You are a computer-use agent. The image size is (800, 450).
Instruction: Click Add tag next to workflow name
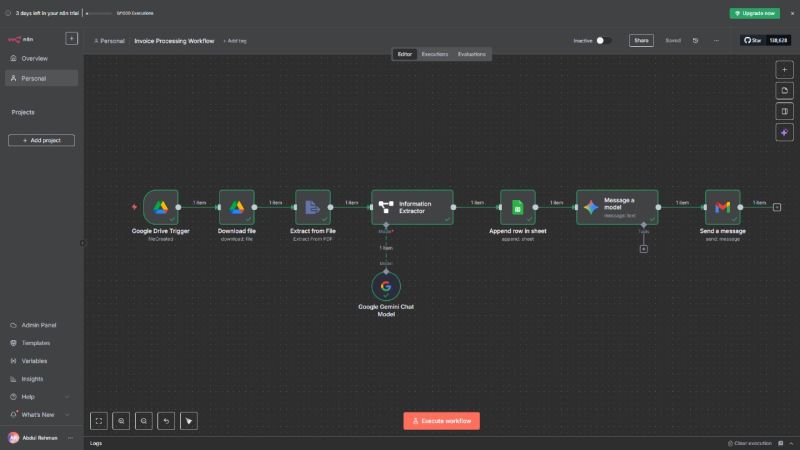(x=235, y=41)
